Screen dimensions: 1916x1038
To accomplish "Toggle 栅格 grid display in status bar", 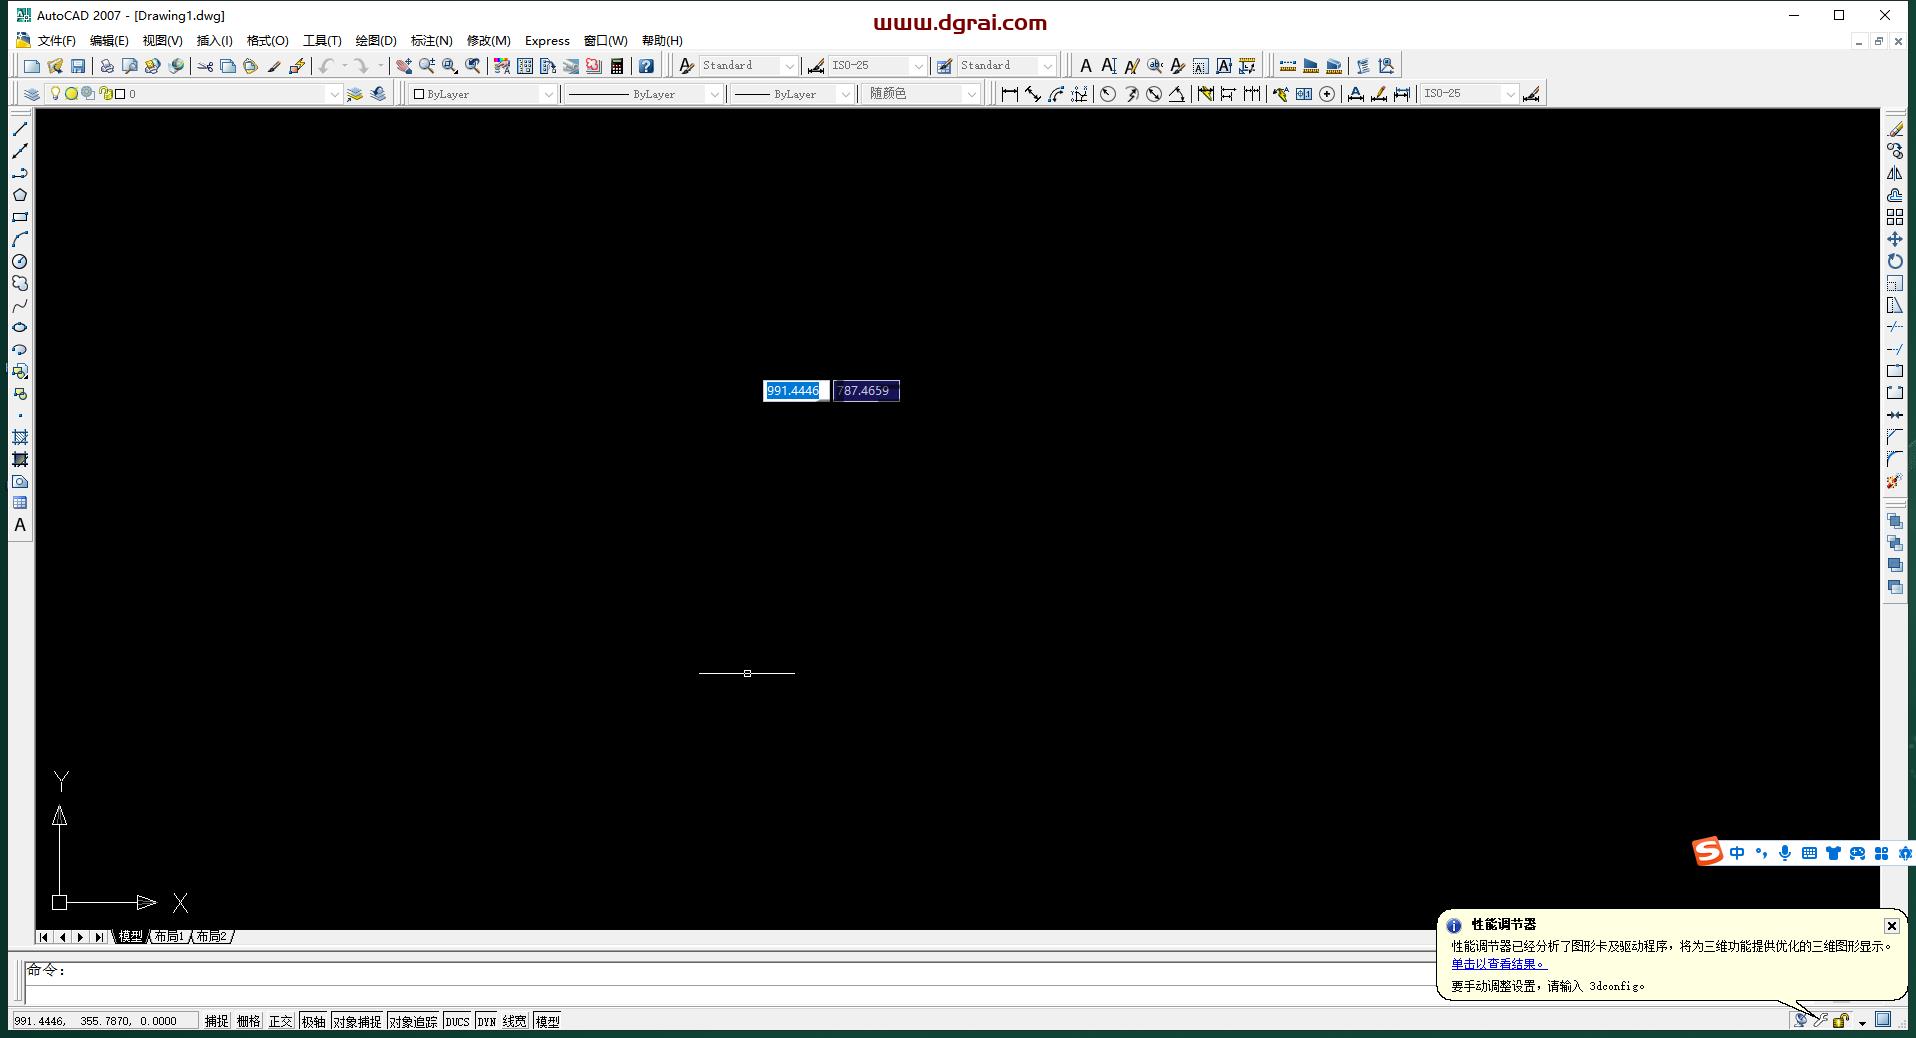I will click(248, 1021).
